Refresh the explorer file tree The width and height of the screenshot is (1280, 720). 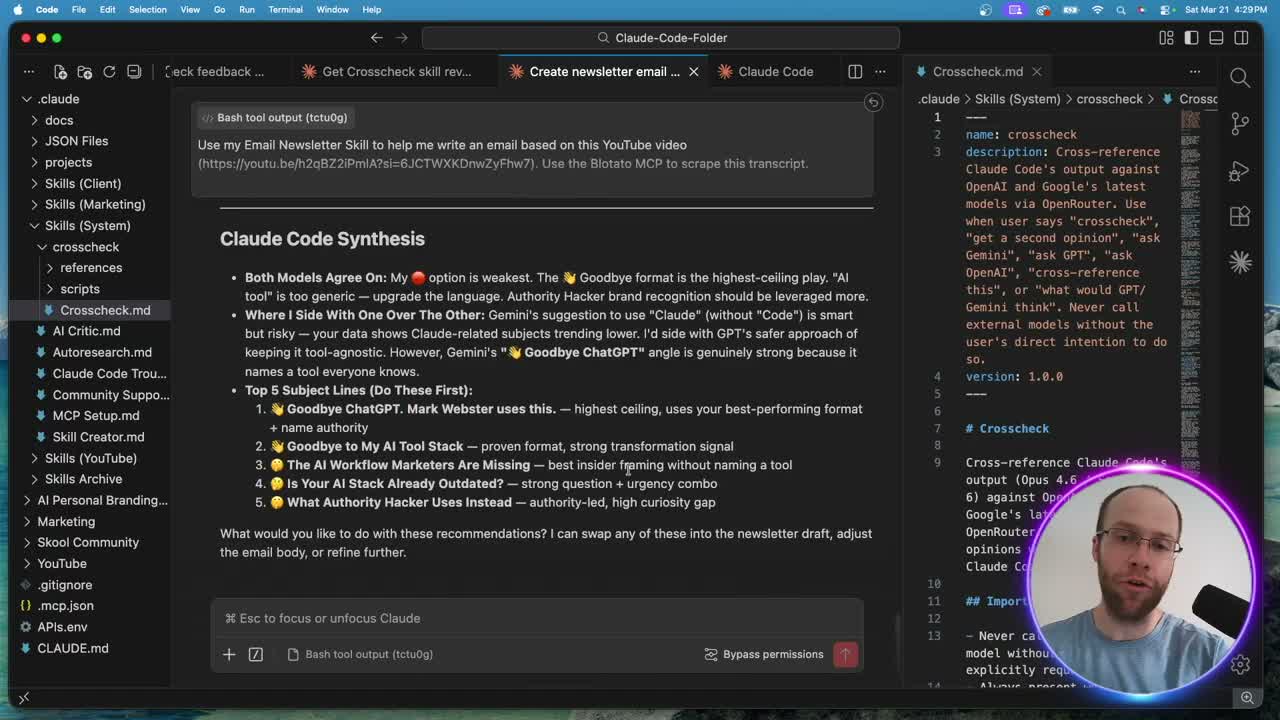[109, 72]
